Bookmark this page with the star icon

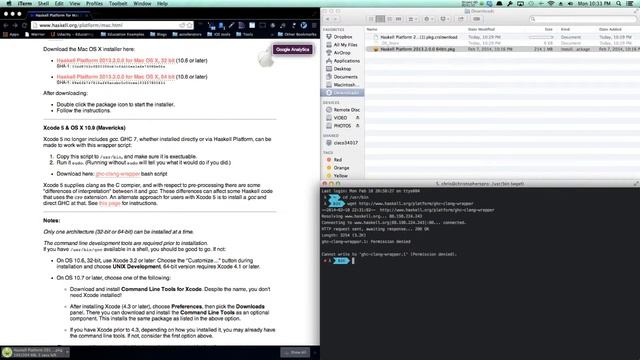click(189, 25)
